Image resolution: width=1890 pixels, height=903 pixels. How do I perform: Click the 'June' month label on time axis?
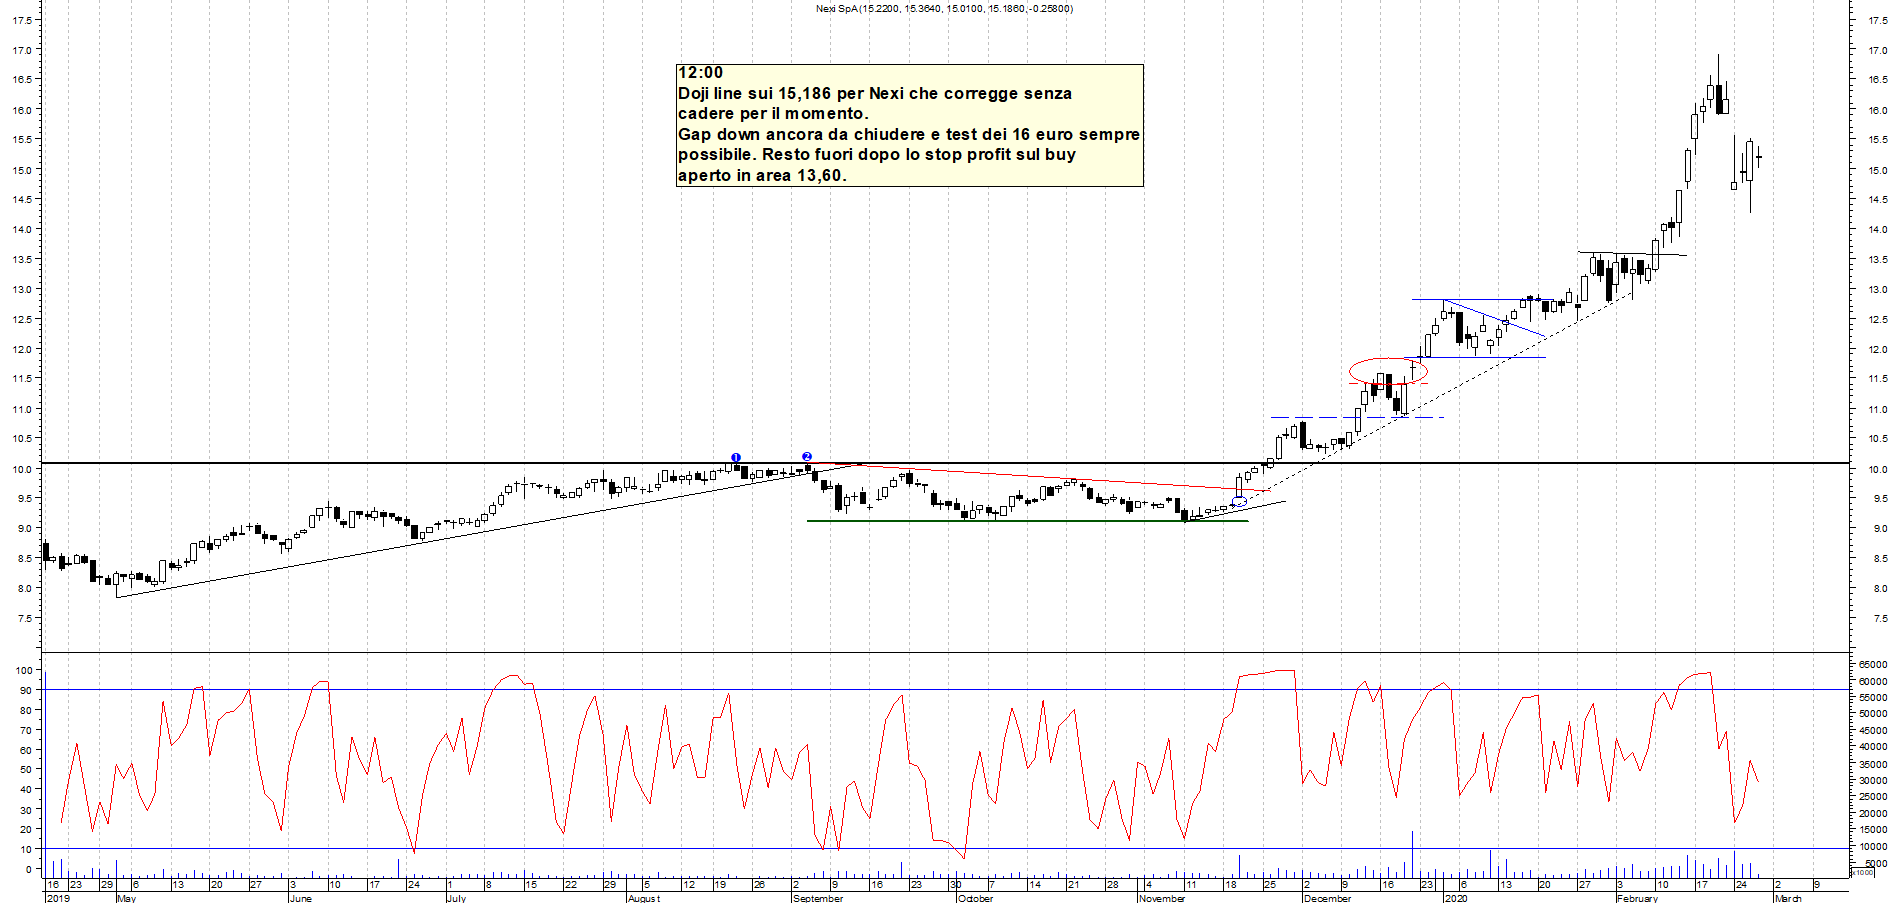300,898
